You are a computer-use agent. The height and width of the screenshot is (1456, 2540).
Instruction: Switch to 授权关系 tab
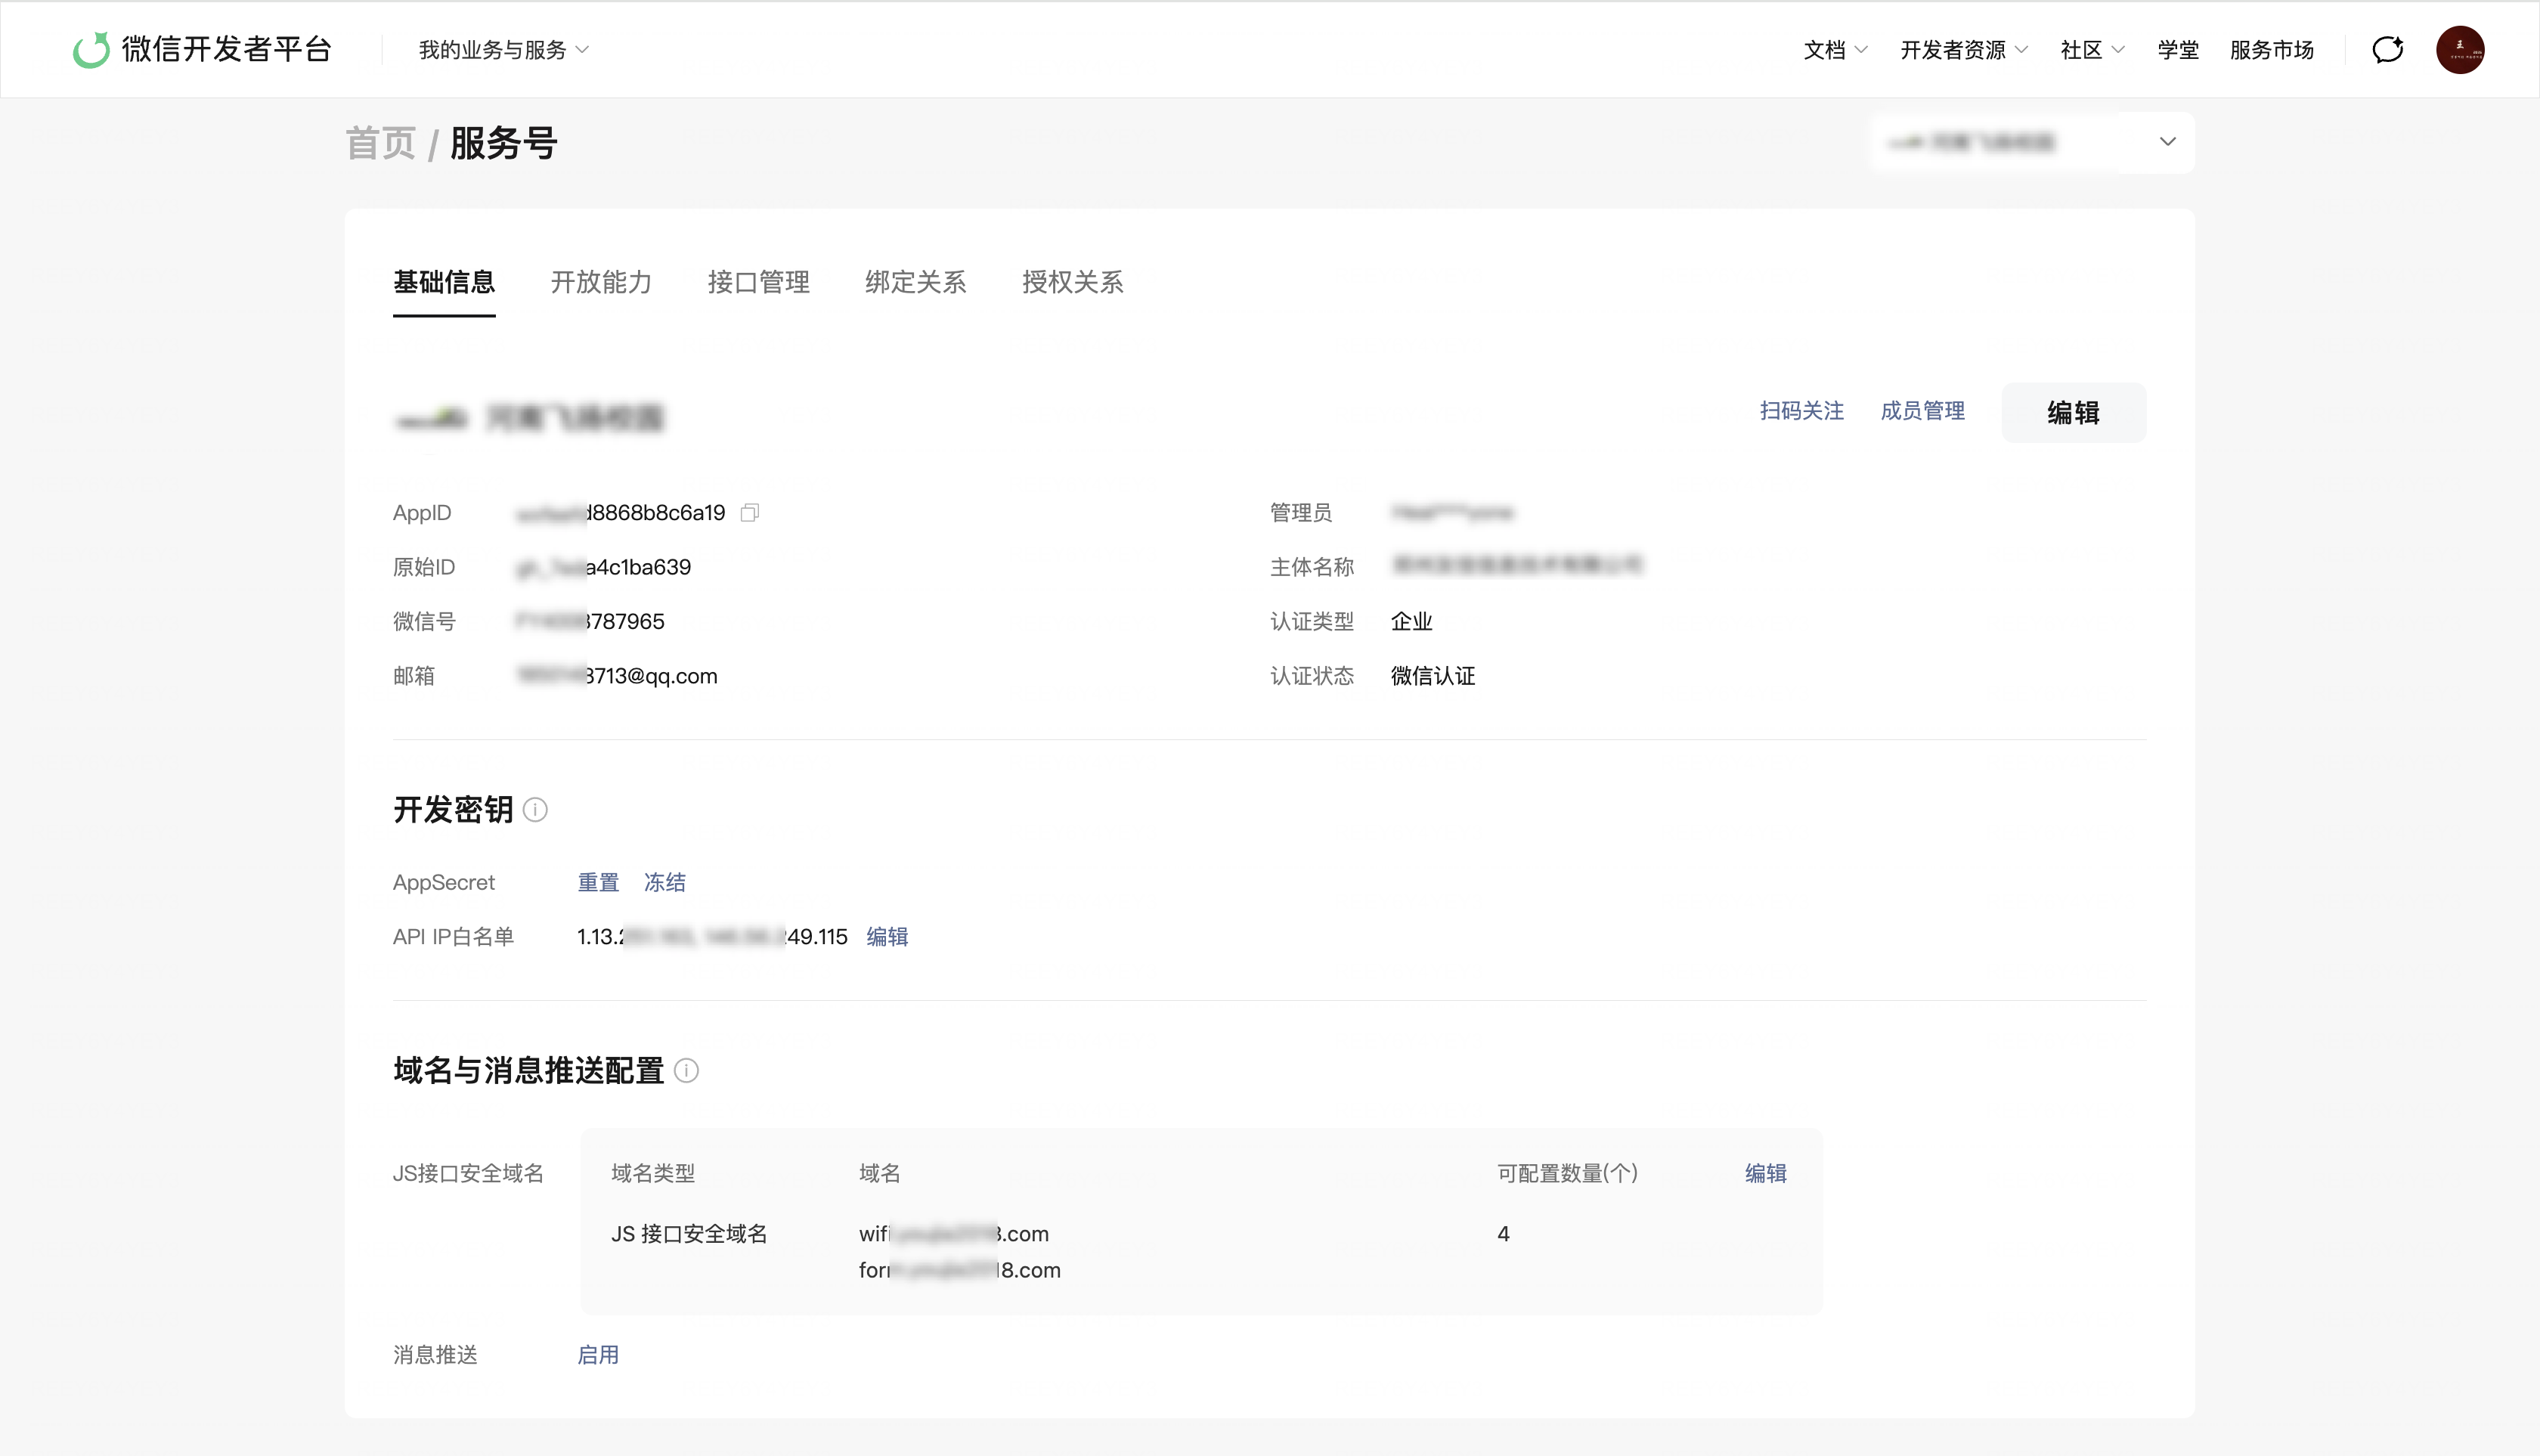1073,283
